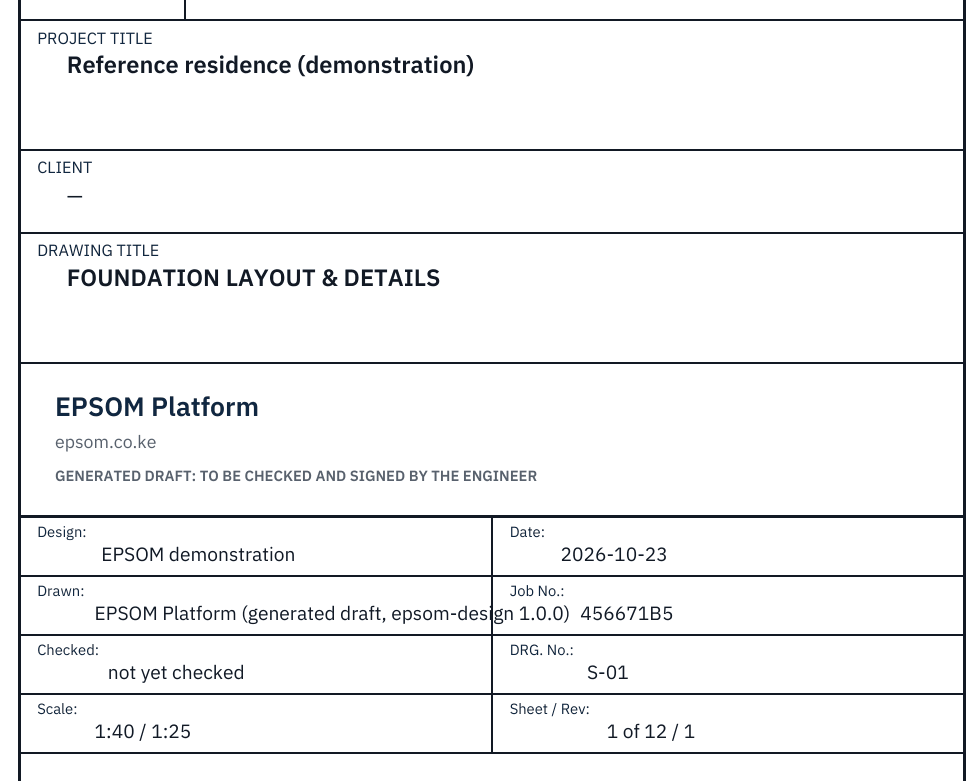Screen dimensions: 980x781
Task: Click the date value 2026-10-23
Action: pos(614,555)
